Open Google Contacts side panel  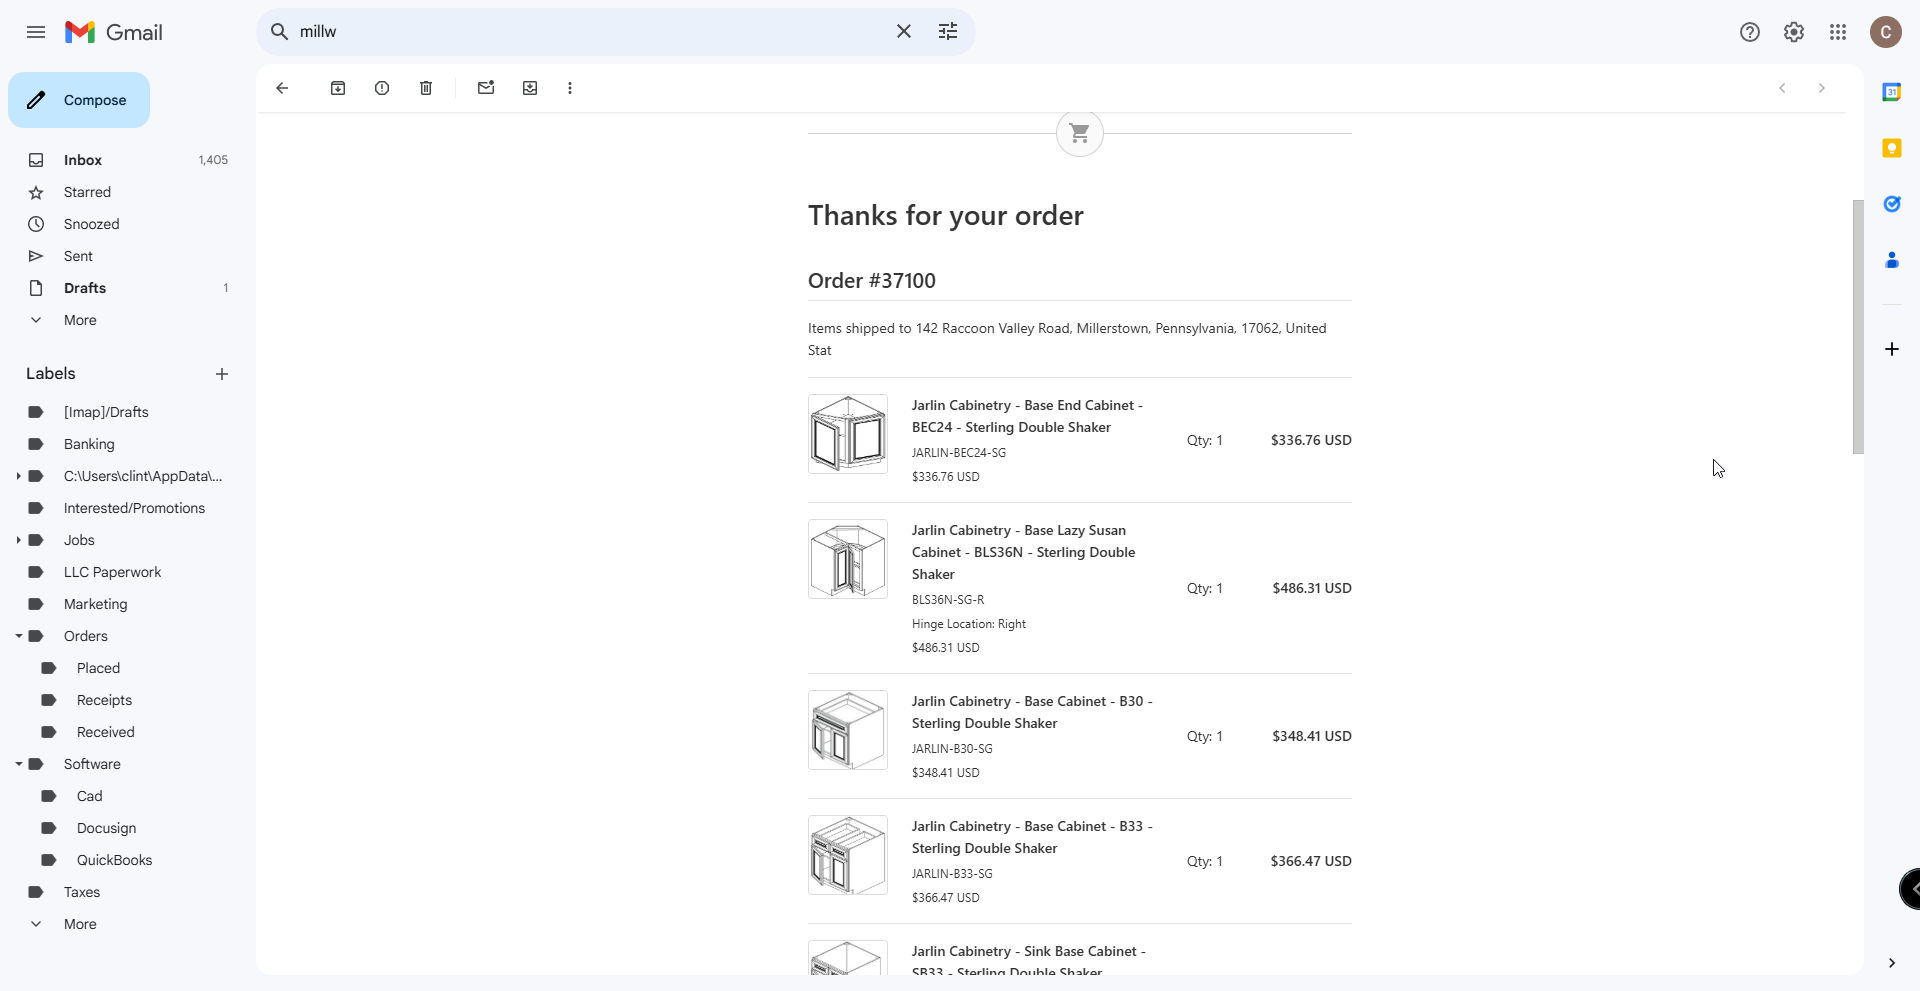[x=1892, y=260]
